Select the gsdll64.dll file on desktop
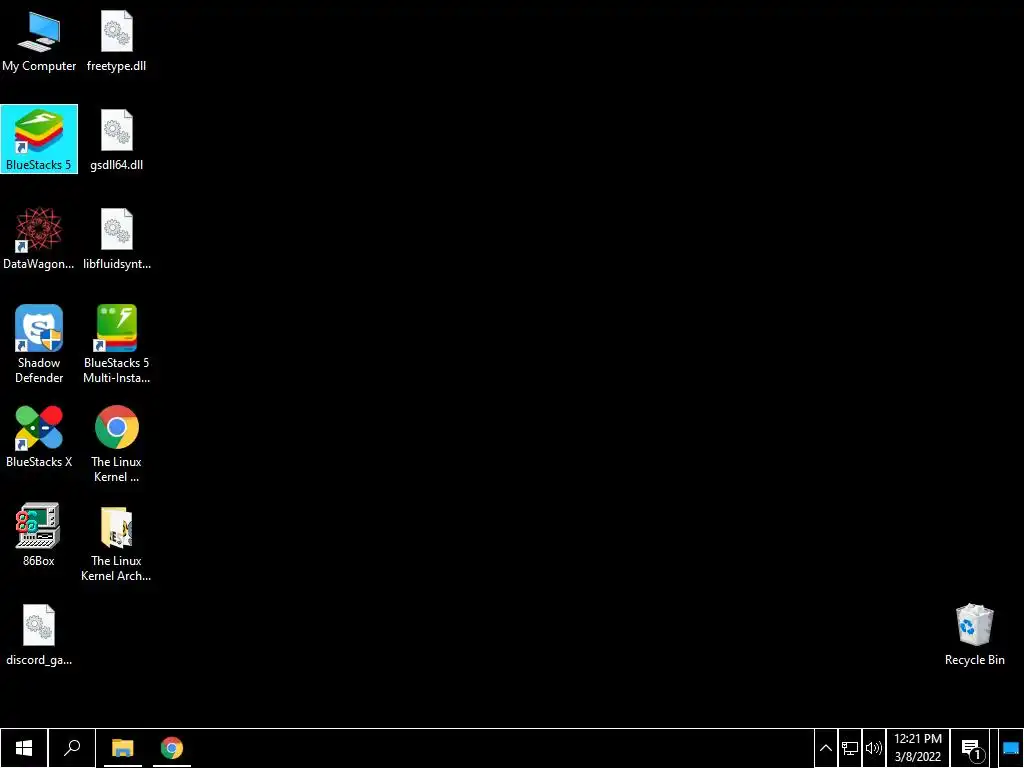 tap(116, 140)
